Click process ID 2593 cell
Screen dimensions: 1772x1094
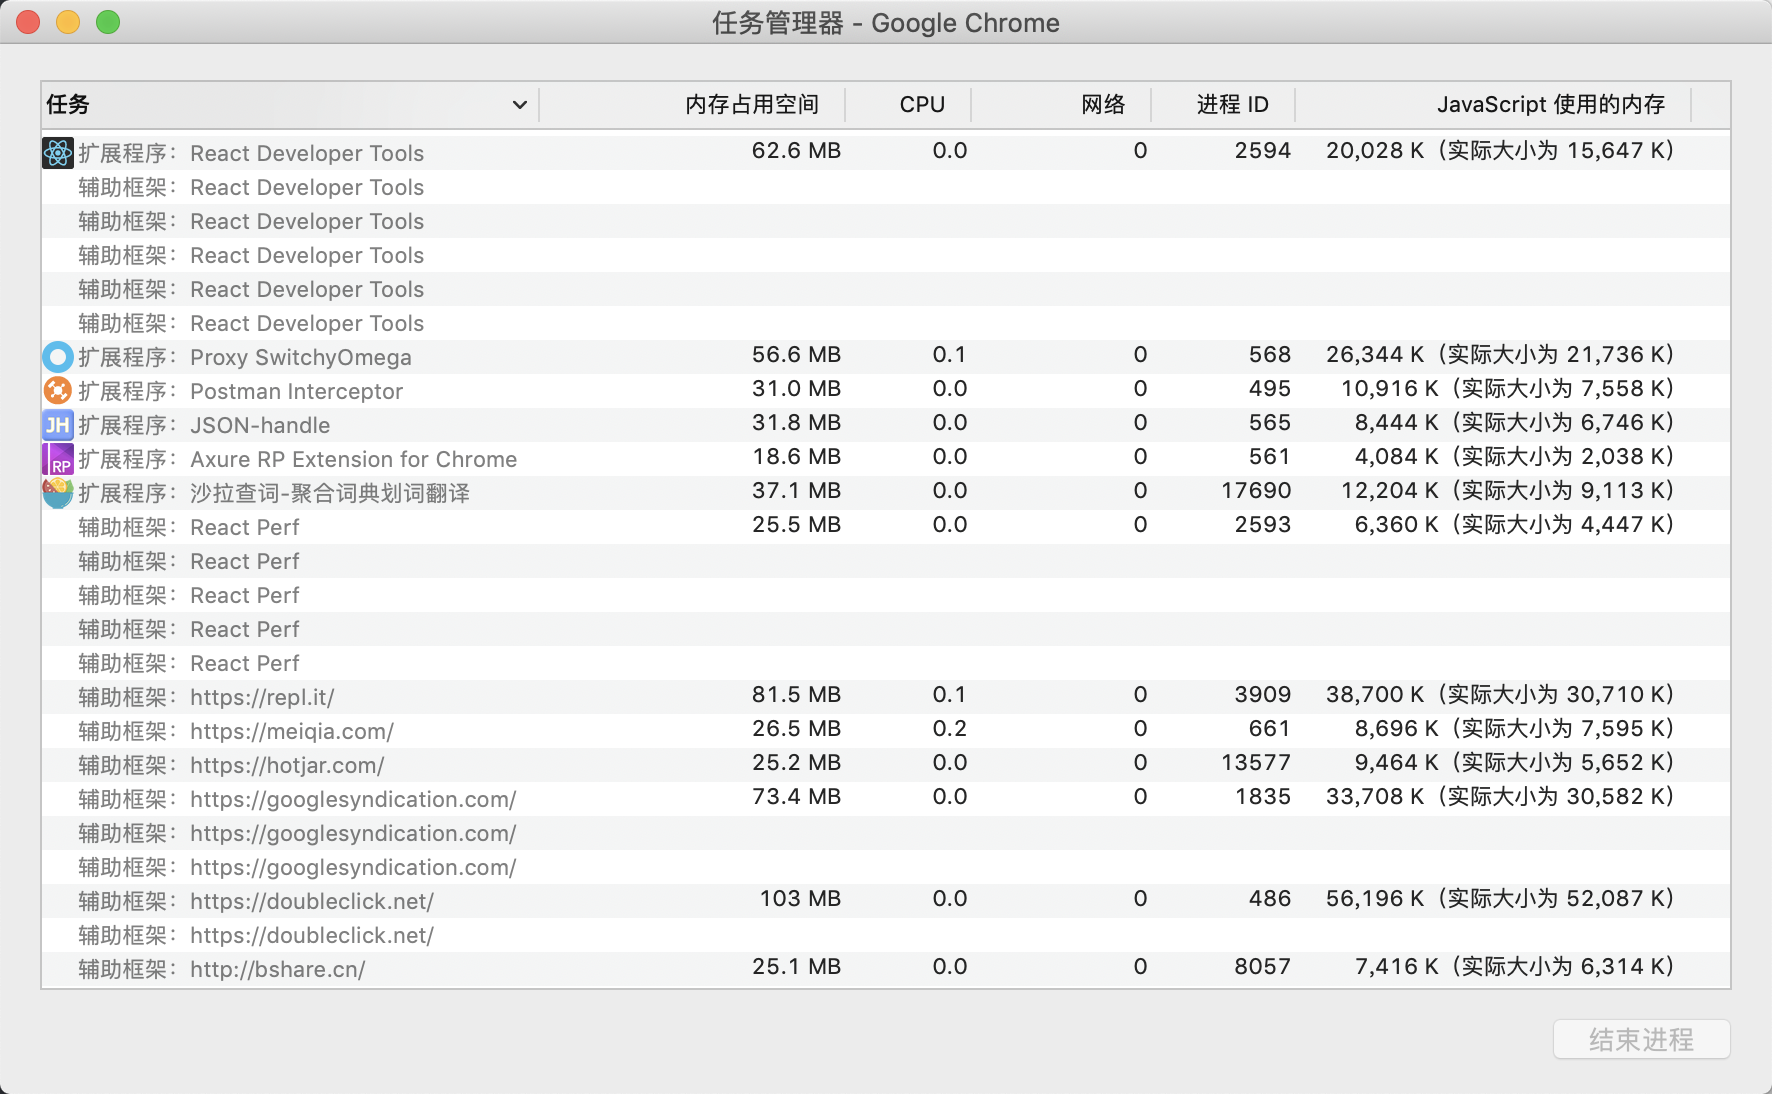[1263, 525]
